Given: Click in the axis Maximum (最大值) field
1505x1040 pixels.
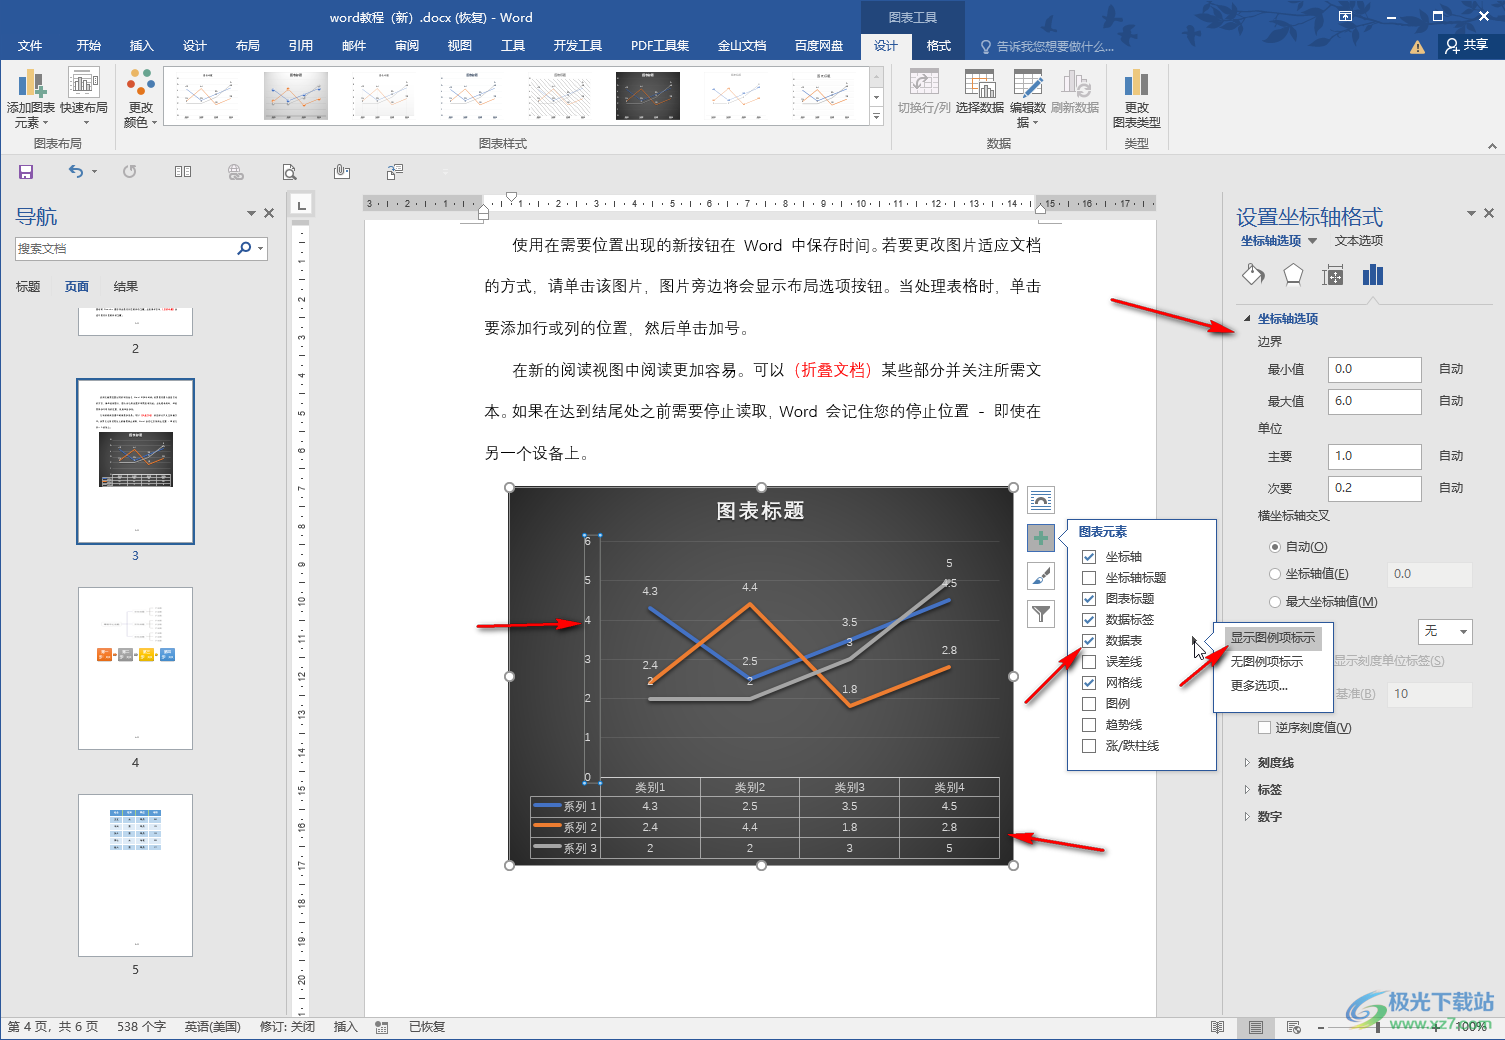Looking at the screenshot, I should 1374,401.
